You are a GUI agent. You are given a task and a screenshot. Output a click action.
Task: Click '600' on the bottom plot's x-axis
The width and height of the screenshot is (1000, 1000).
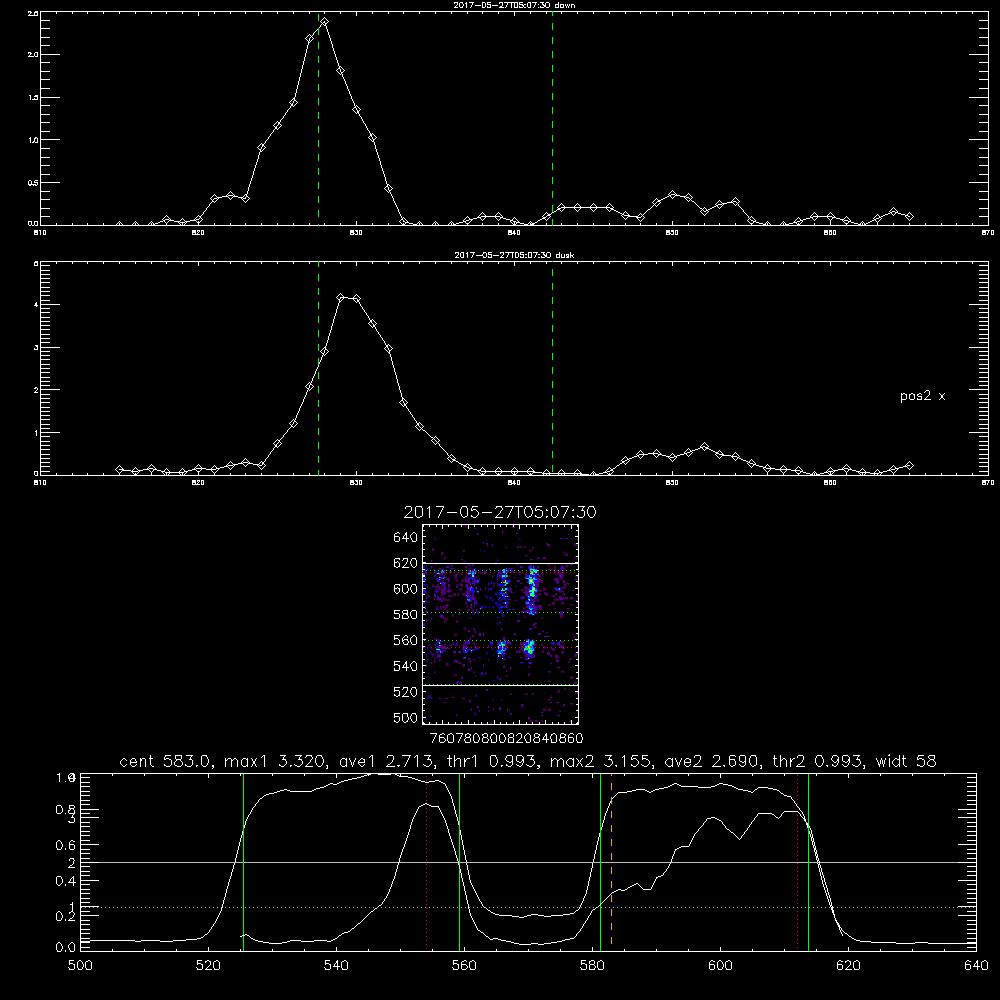coord(720,966)
